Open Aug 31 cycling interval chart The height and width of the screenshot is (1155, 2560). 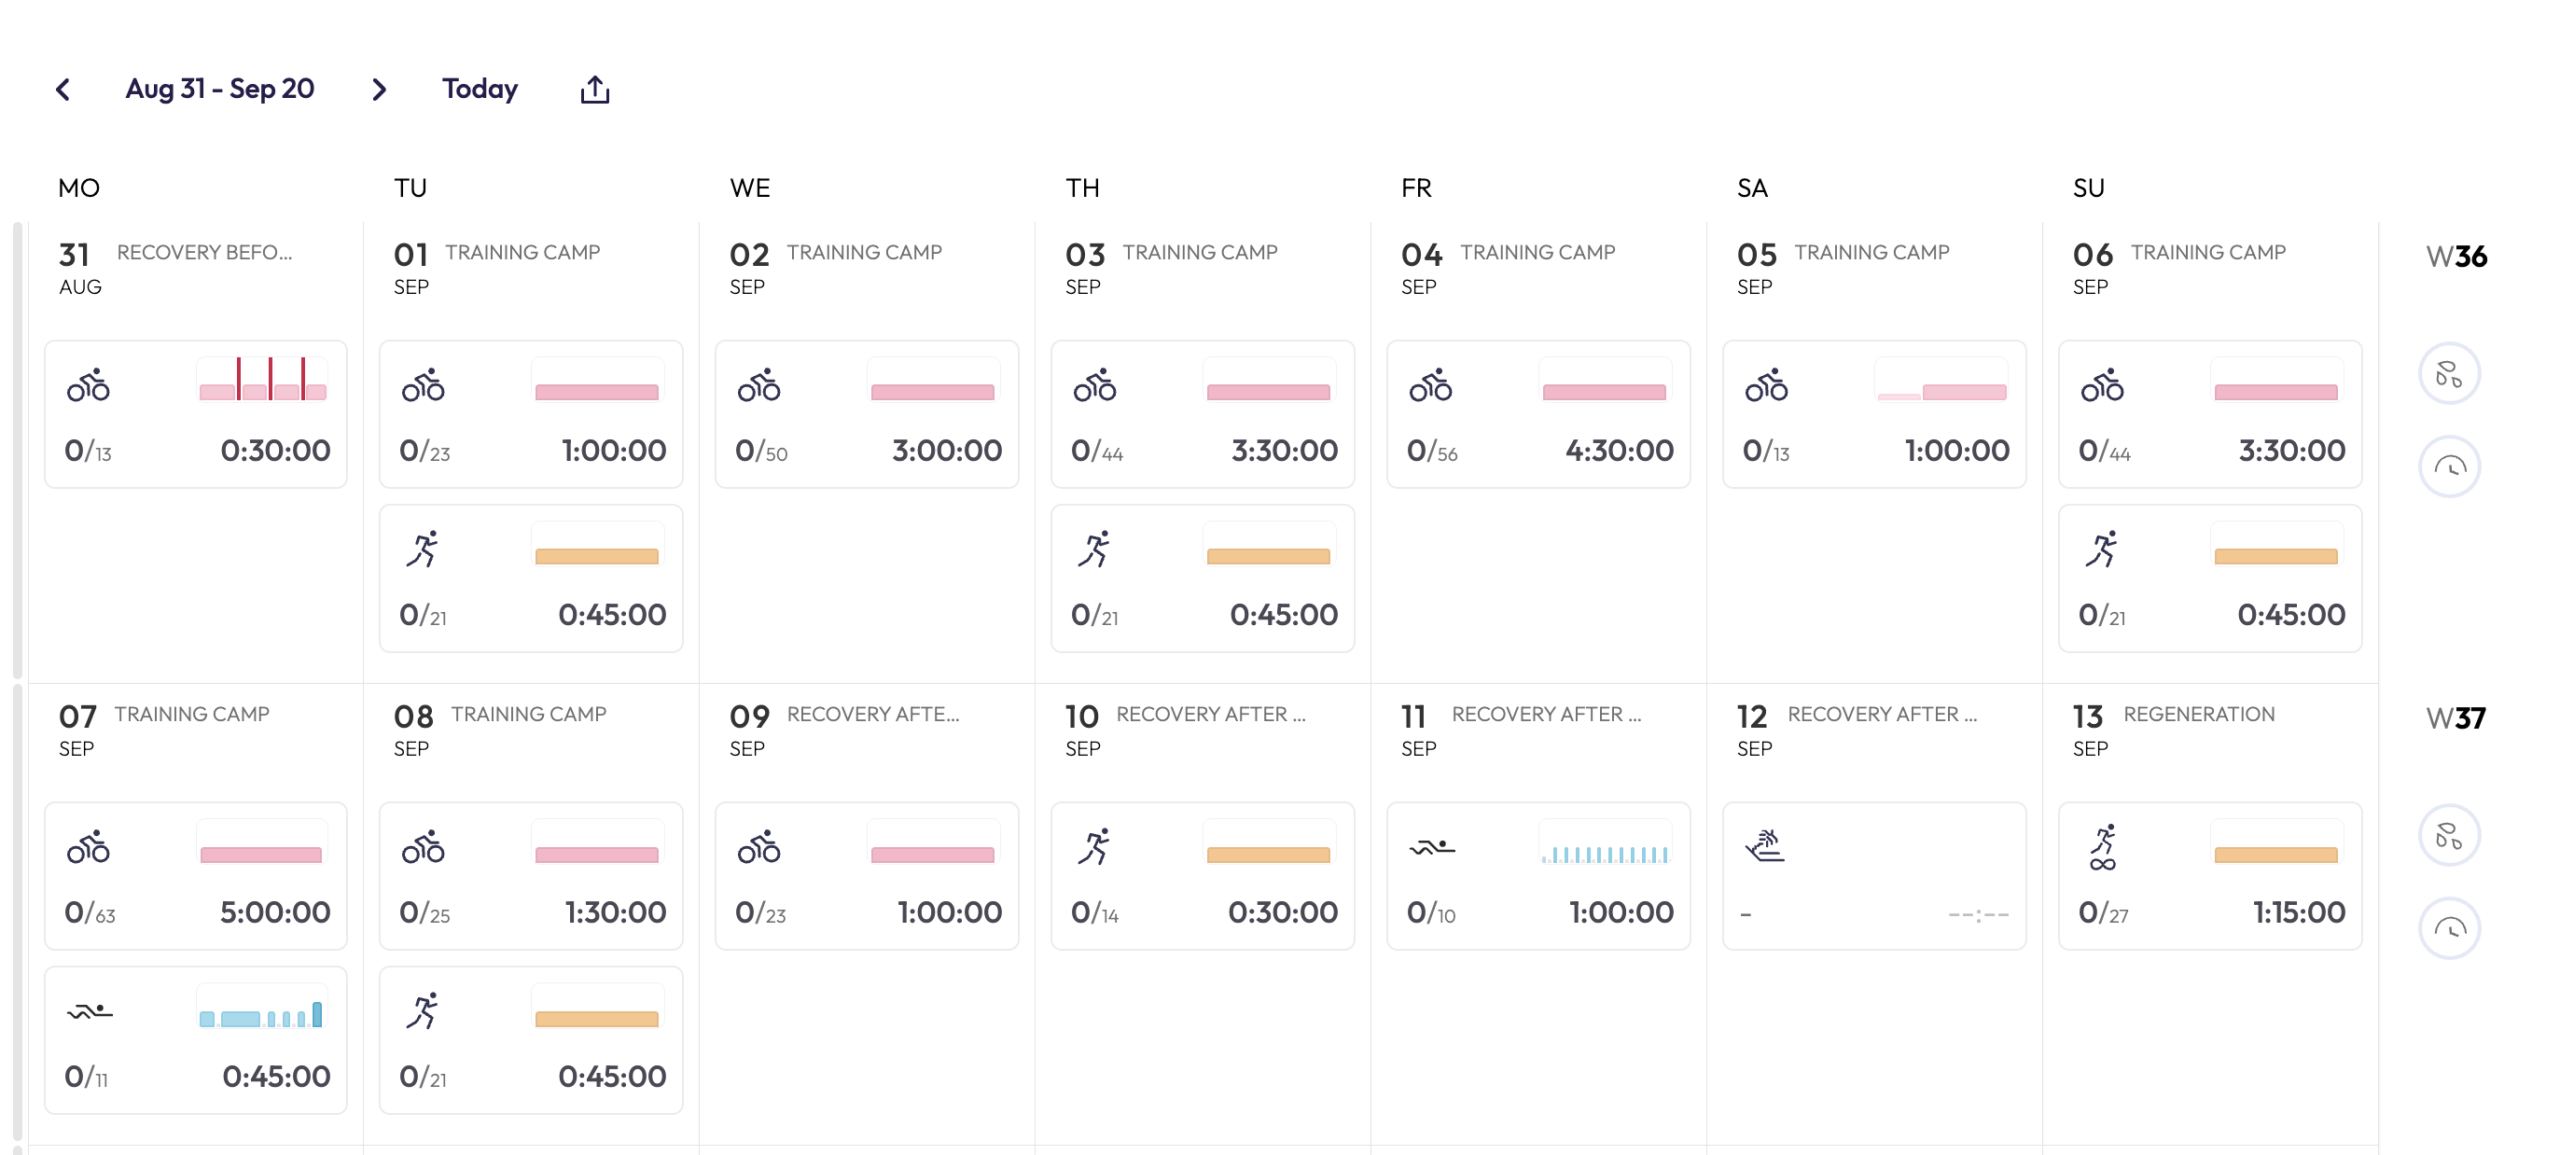[x=262, y=380]
